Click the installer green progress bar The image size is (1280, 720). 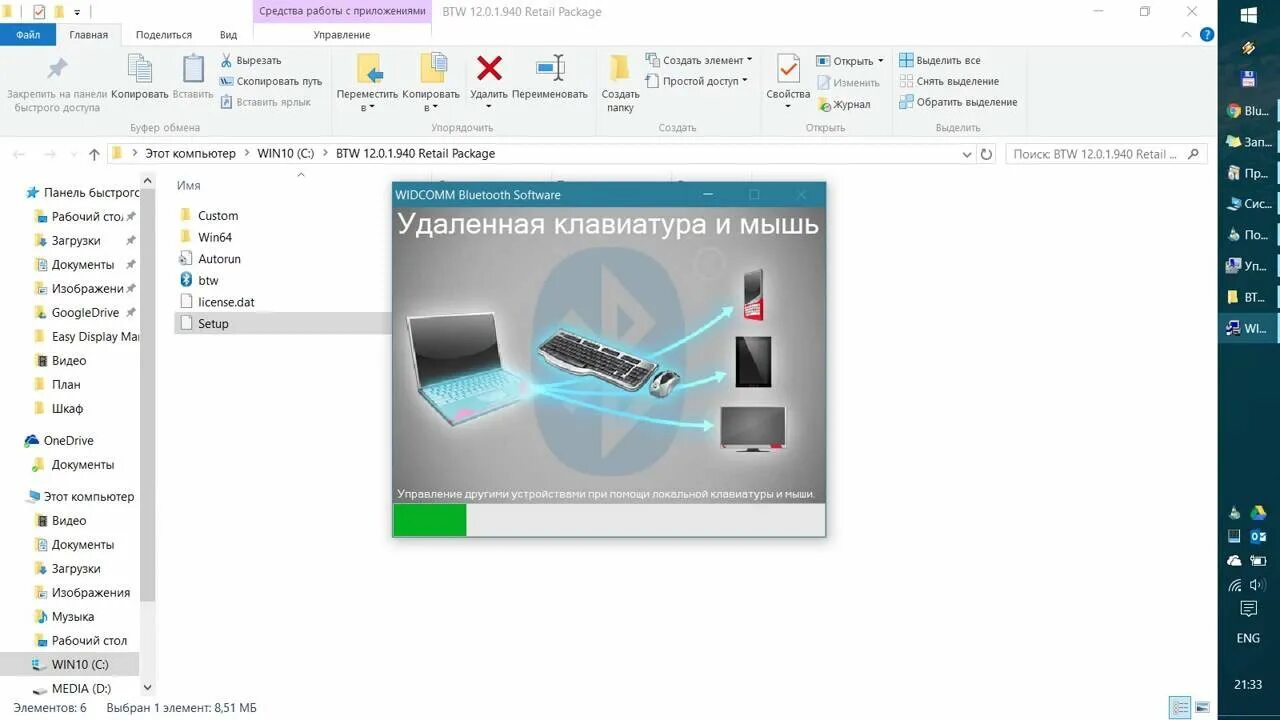click(430, 520)
